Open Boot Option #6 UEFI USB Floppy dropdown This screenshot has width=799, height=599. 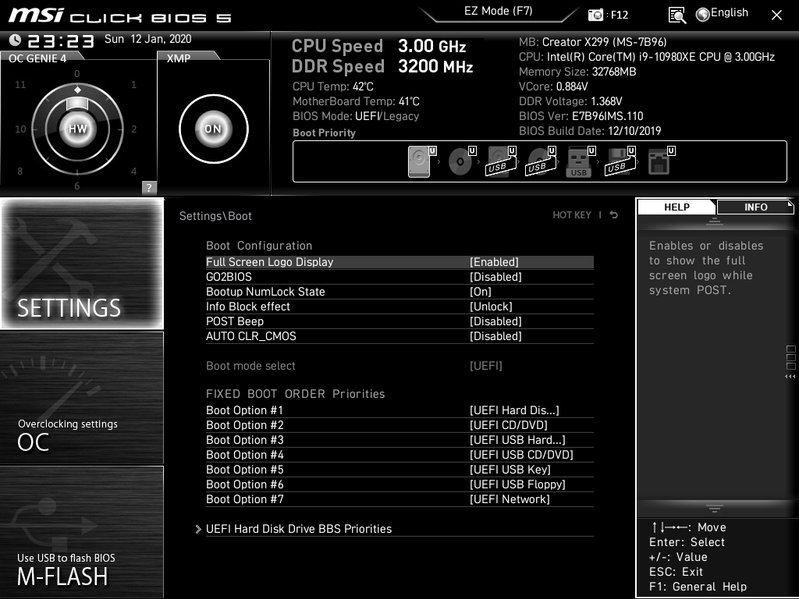pyautogui.click(x=517, y=484)
